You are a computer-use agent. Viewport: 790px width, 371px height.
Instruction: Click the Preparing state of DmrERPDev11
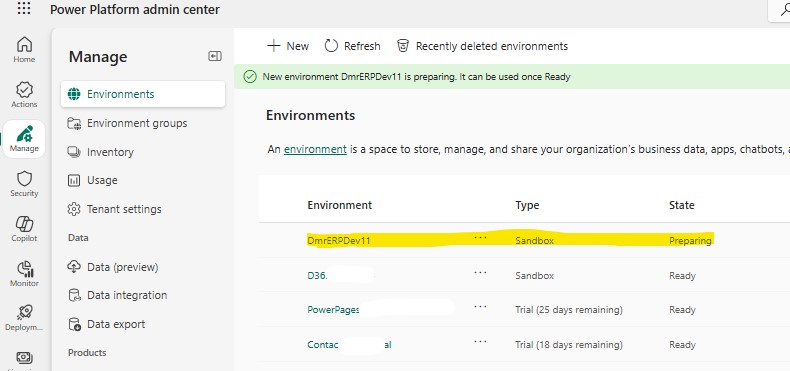tap(690, 240)
